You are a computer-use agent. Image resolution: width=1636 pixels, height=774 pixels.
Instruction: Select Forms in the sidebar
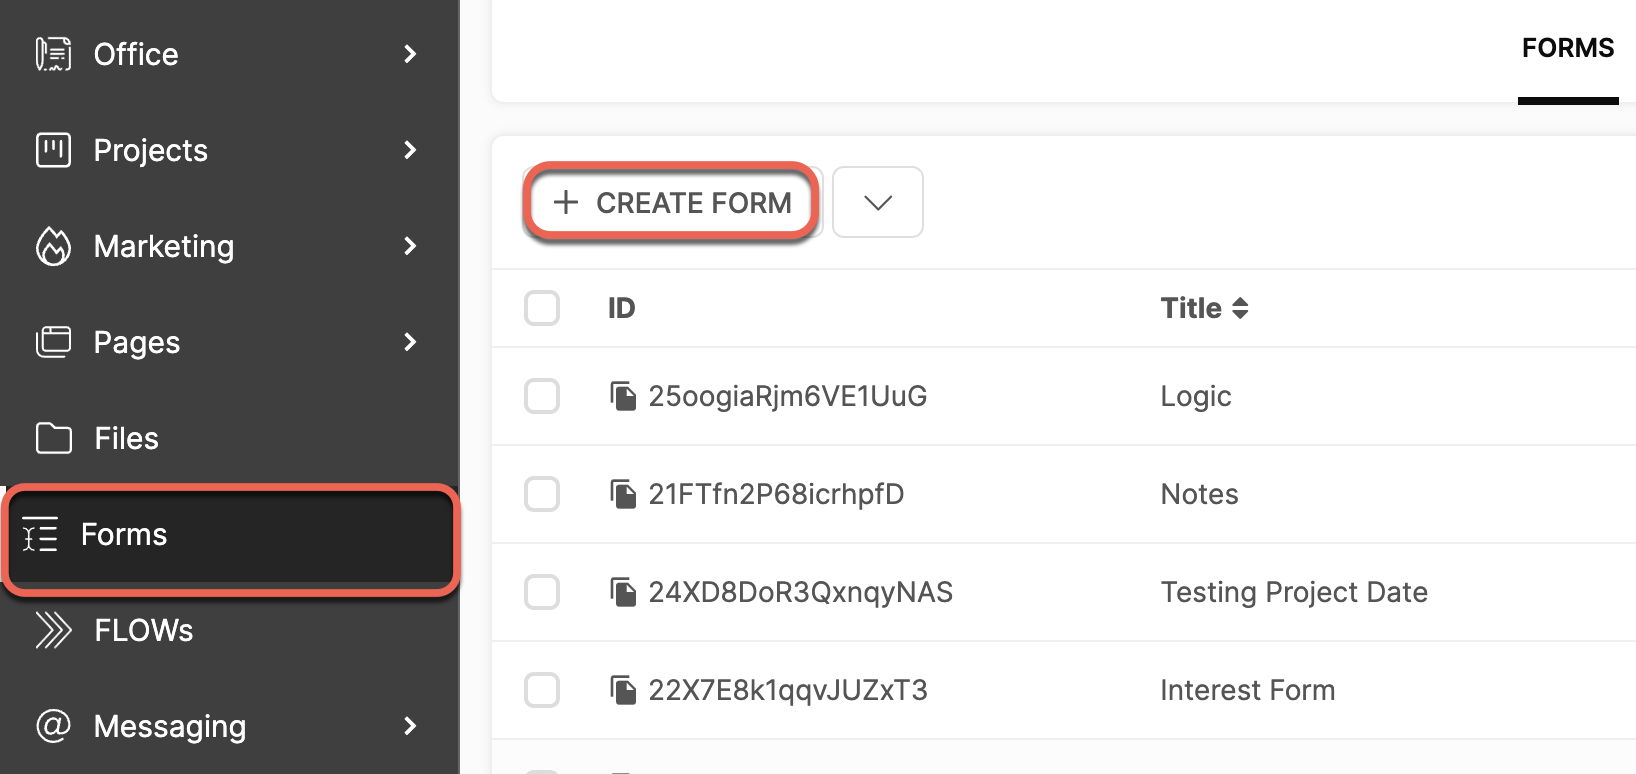point(229,534)
